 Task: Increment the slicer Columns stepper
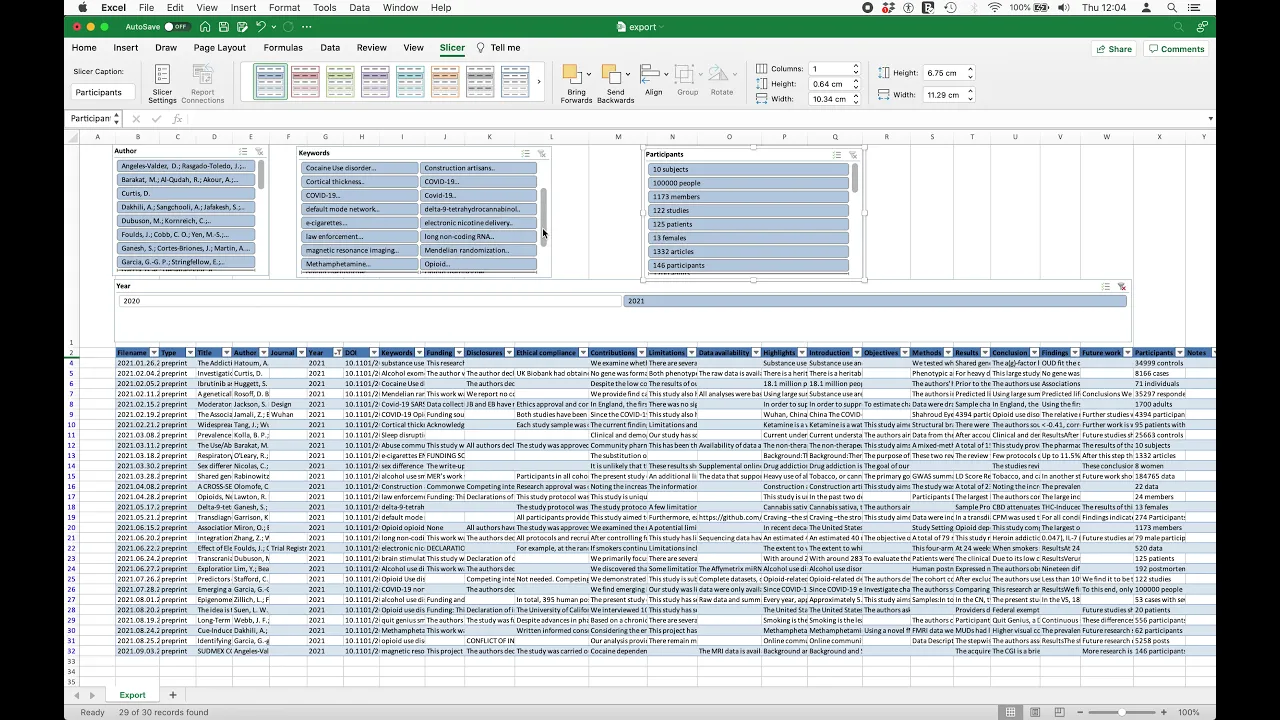(856, 66)
